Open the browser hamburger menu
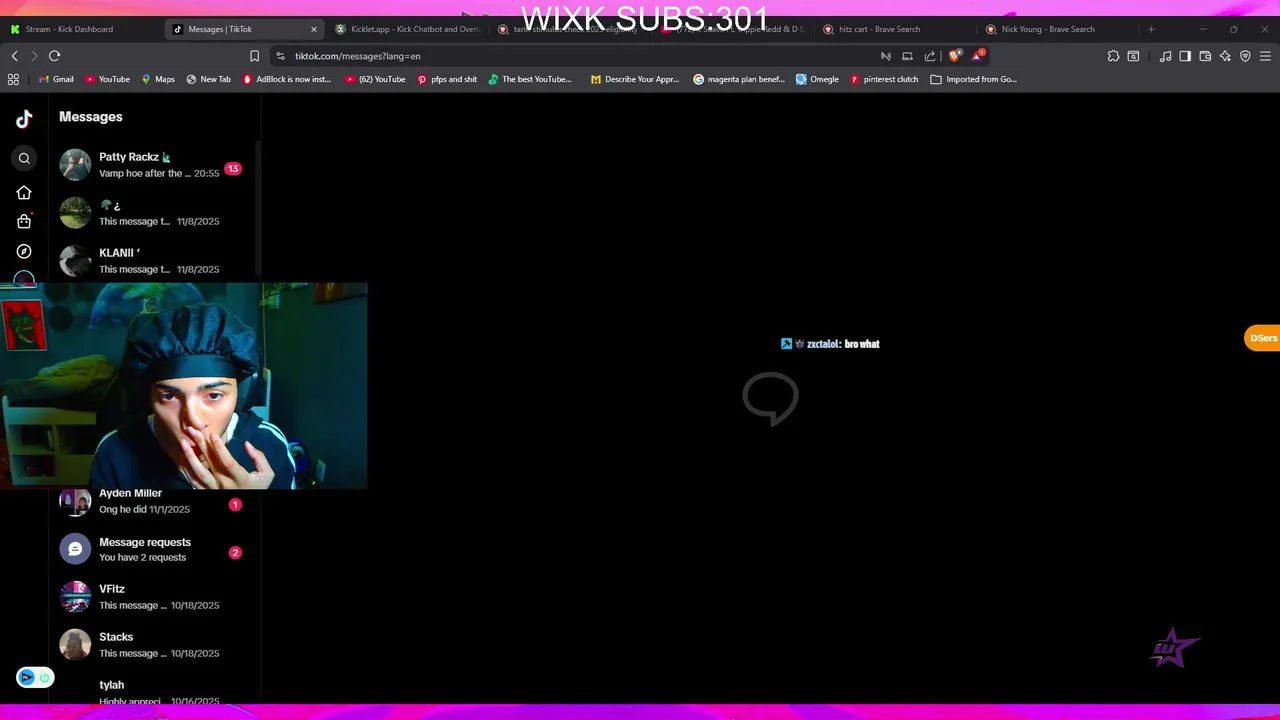Screen dimensions: 1280x720 point(1265,56)
